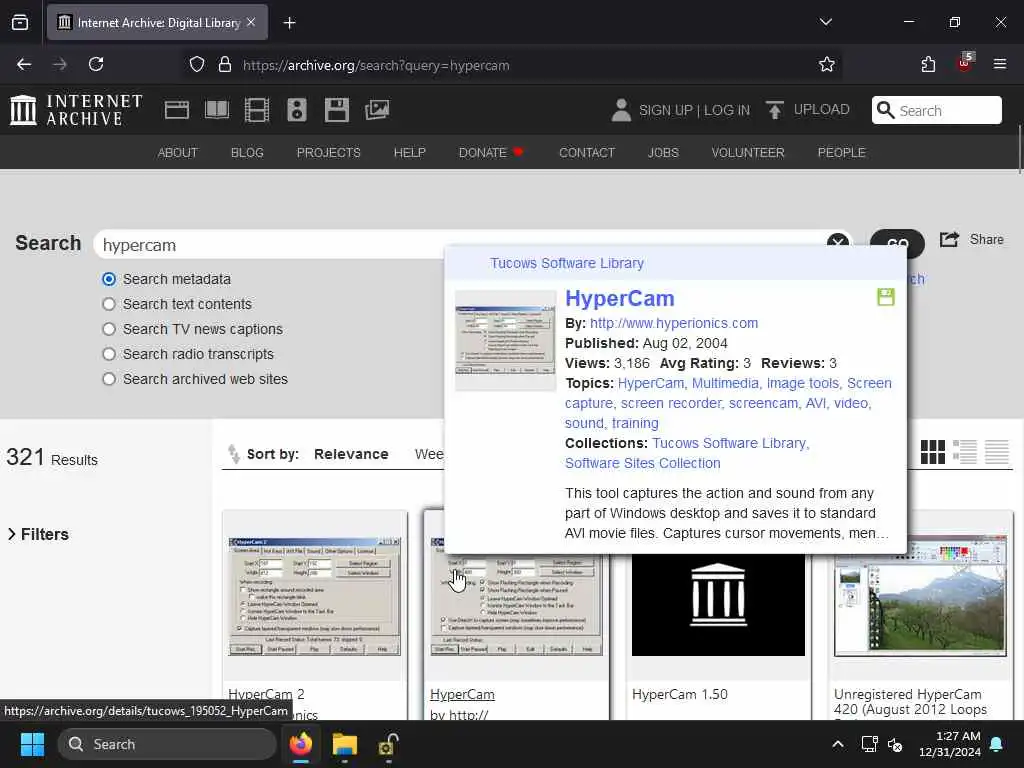Select Search text contents option
Viewport: 1024px width, 768px height.
click(x=109, y=304)
